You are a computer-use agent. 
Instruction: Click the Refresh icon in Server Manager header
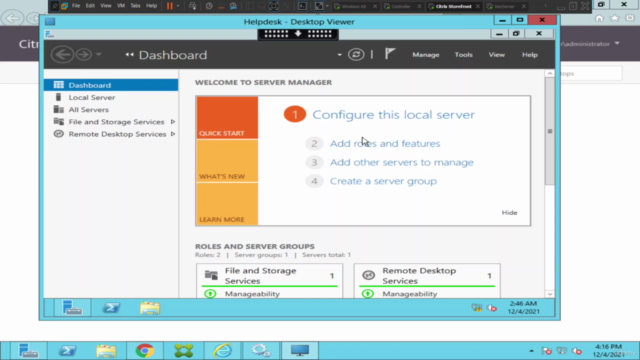point(356,54)
